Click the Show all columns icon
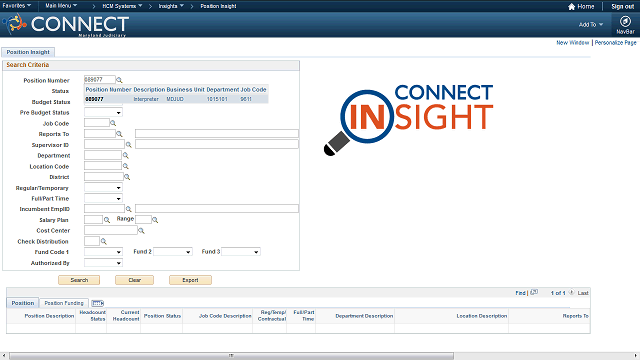The height and width of the screenshot is (360, 640). 98,303
